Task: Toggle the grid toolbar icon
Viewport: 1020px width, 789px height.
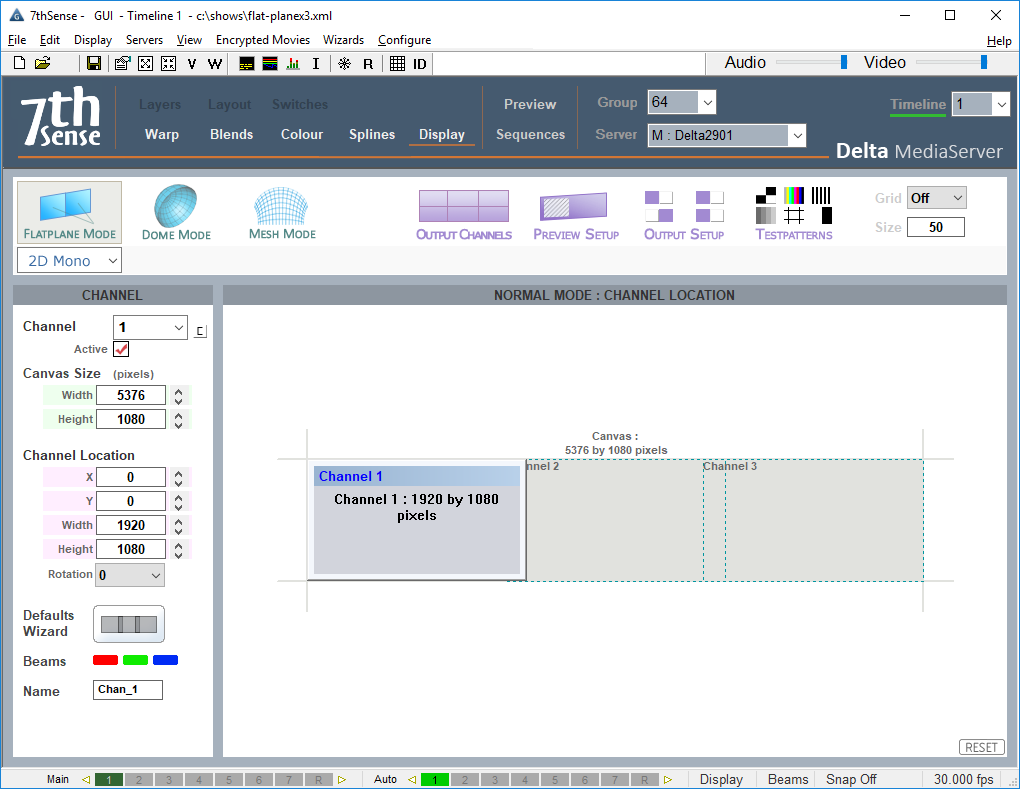Action: pos(397,64)
